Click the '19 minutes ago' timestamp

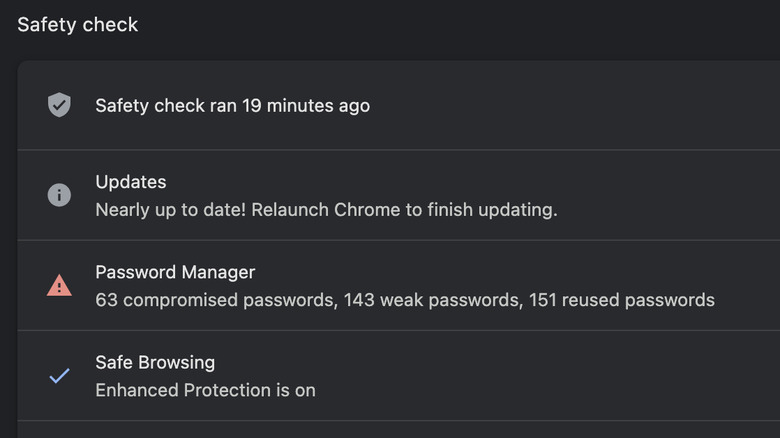tap(306, 105)
